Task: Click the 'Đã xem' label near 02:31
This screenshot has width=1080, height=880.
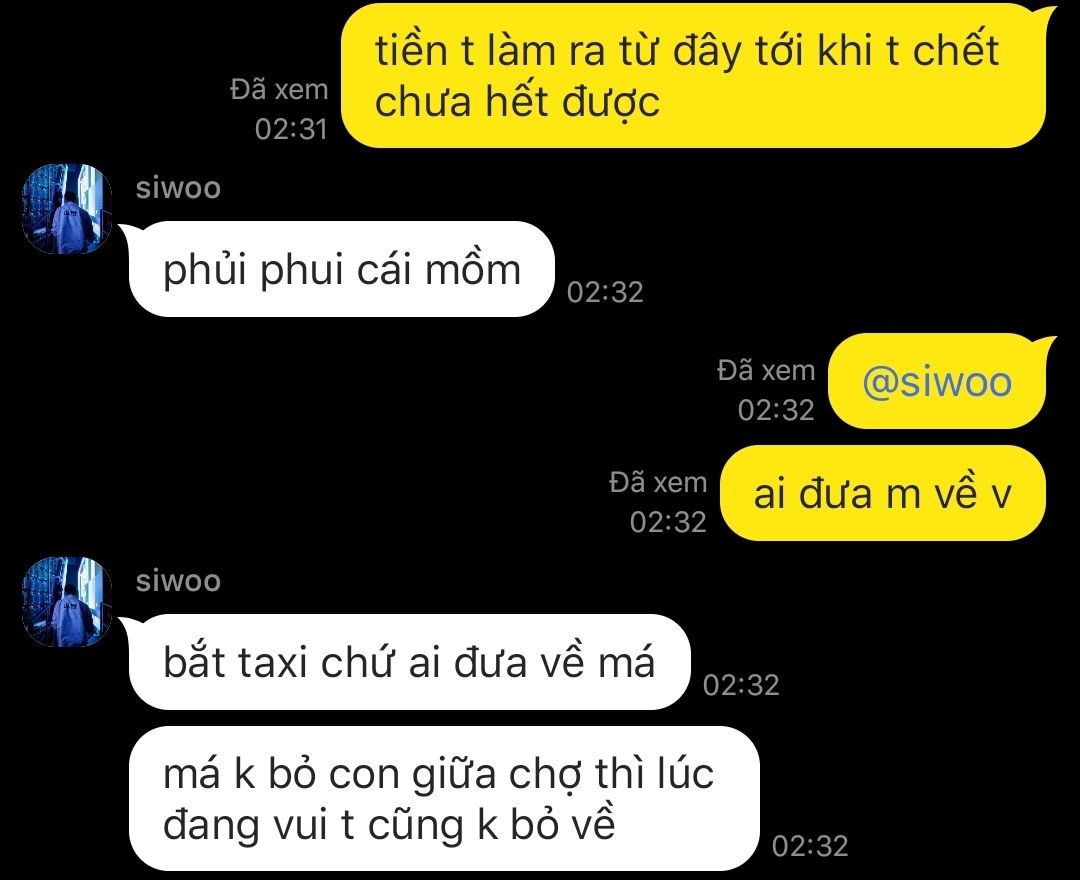Action: pos(279,90)
